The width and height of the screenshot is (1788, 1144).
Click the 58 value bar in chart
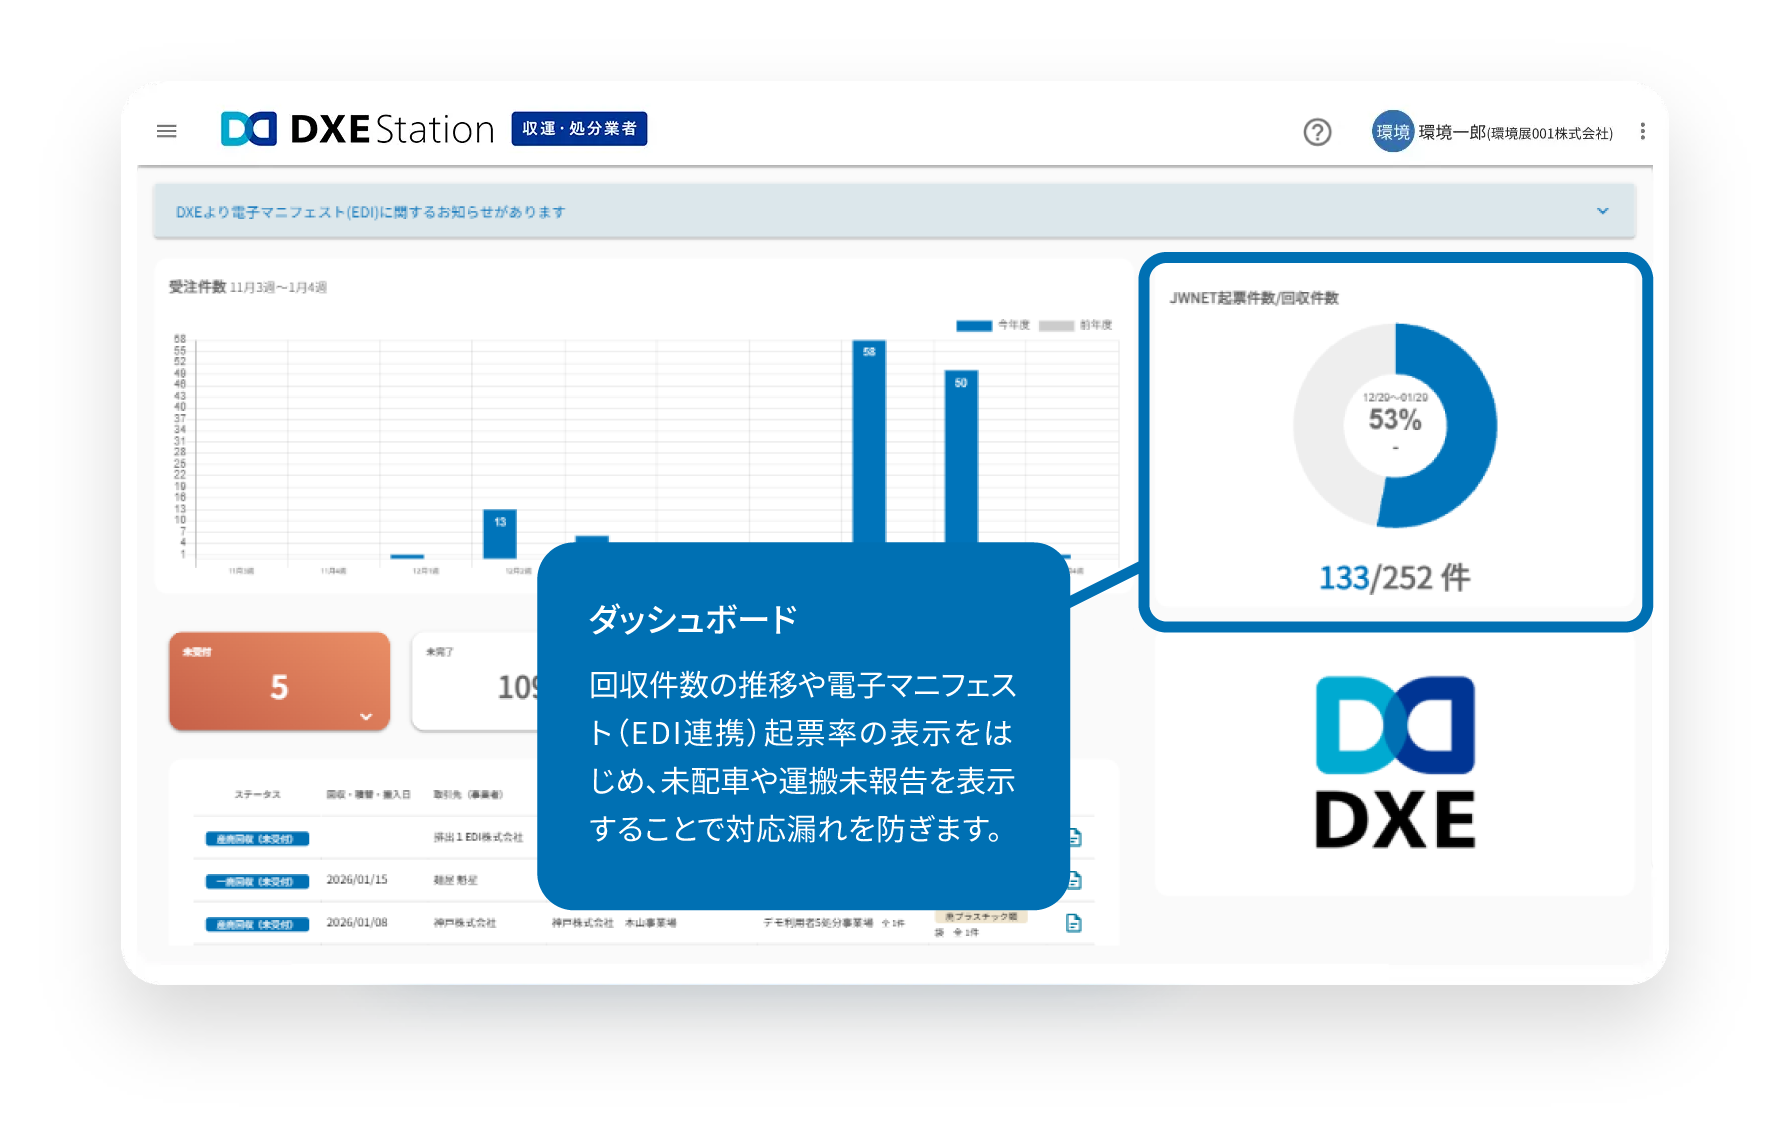[869, 442]
